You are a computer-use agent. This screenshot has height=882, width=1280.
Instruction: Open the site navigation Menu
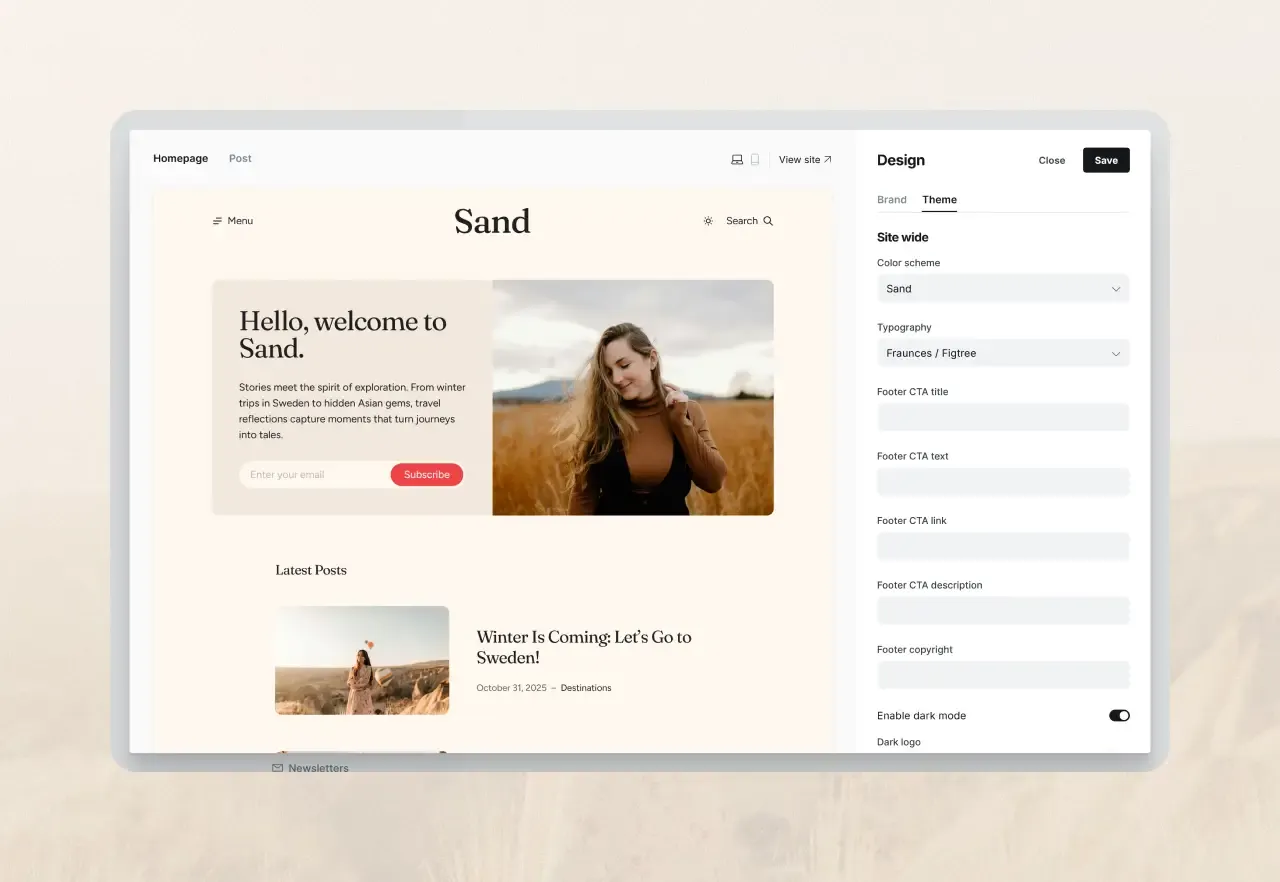tap(232, 220)
